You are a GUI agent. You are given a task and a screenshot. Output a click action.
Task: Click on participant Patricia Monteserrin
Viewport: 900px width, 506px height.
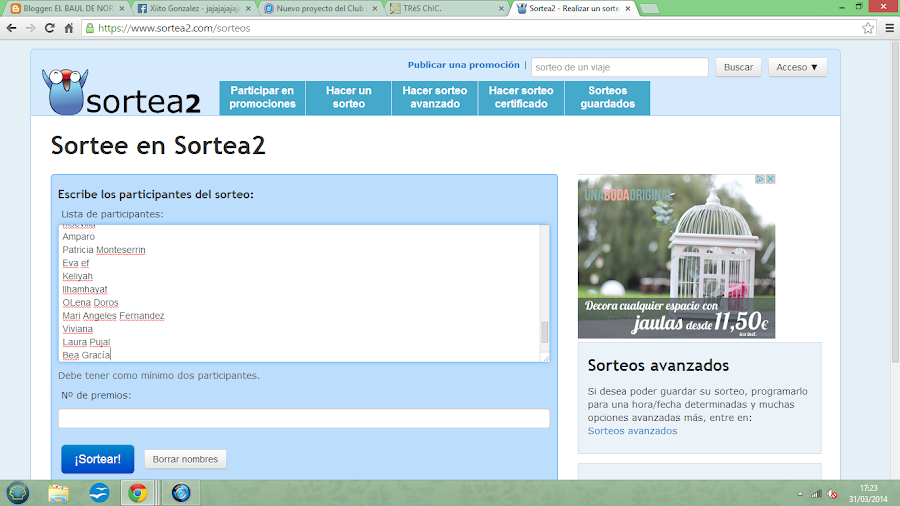(104, 250)
